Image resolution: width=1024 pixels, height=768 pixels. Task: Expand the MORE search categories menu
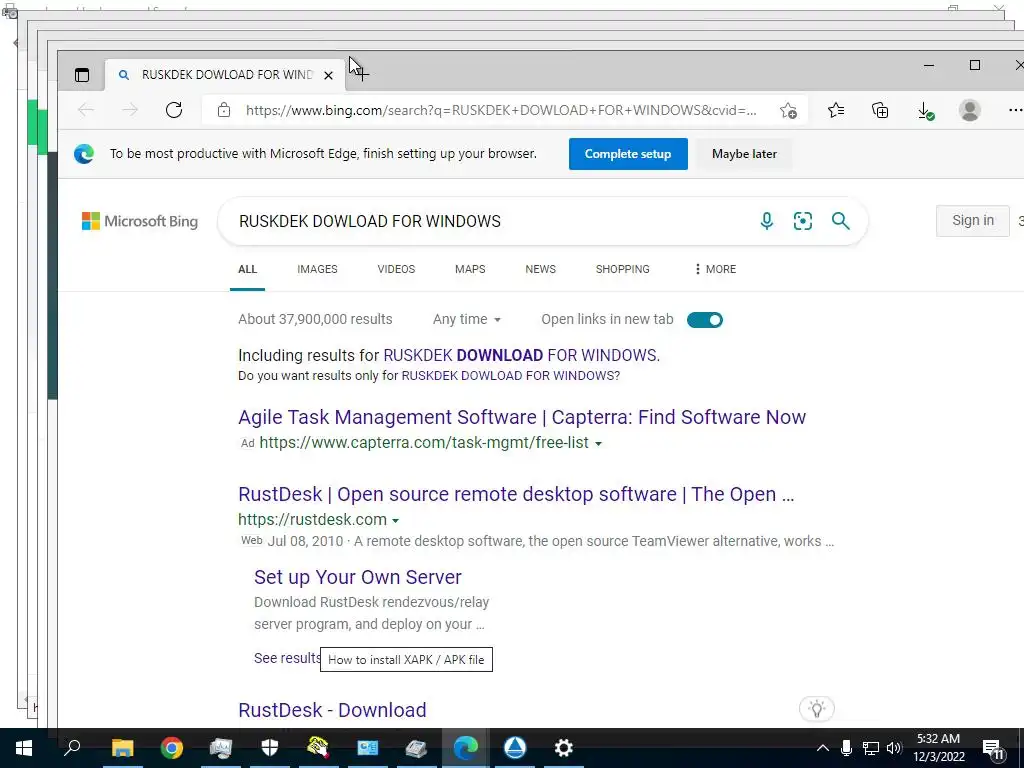click(x=715, y=269)
